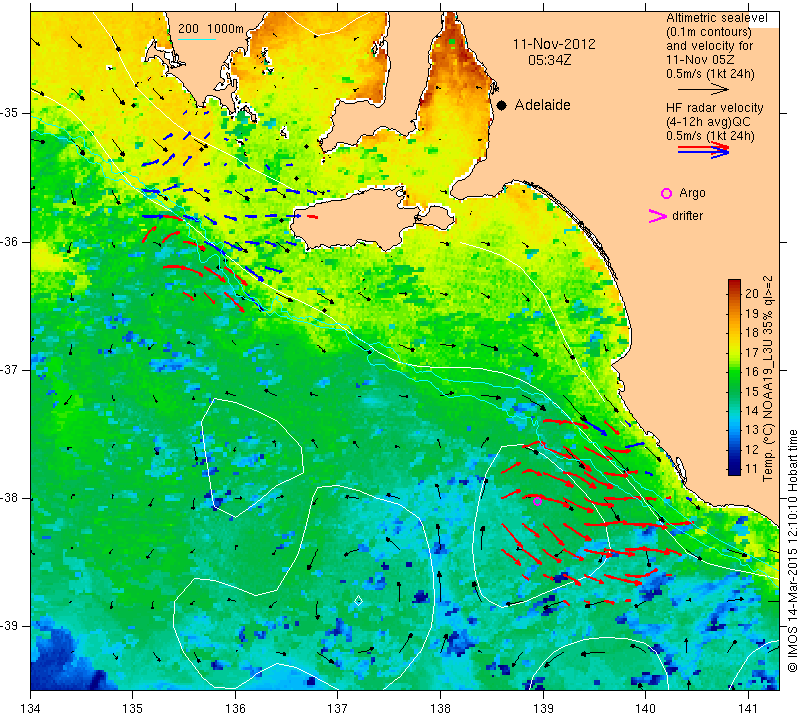Image resolution: width=800 pixels, height=720 pixels.
Task: Click the colorbar title Temp NOAA19_L3U
Action: click(x=768, y=378)
